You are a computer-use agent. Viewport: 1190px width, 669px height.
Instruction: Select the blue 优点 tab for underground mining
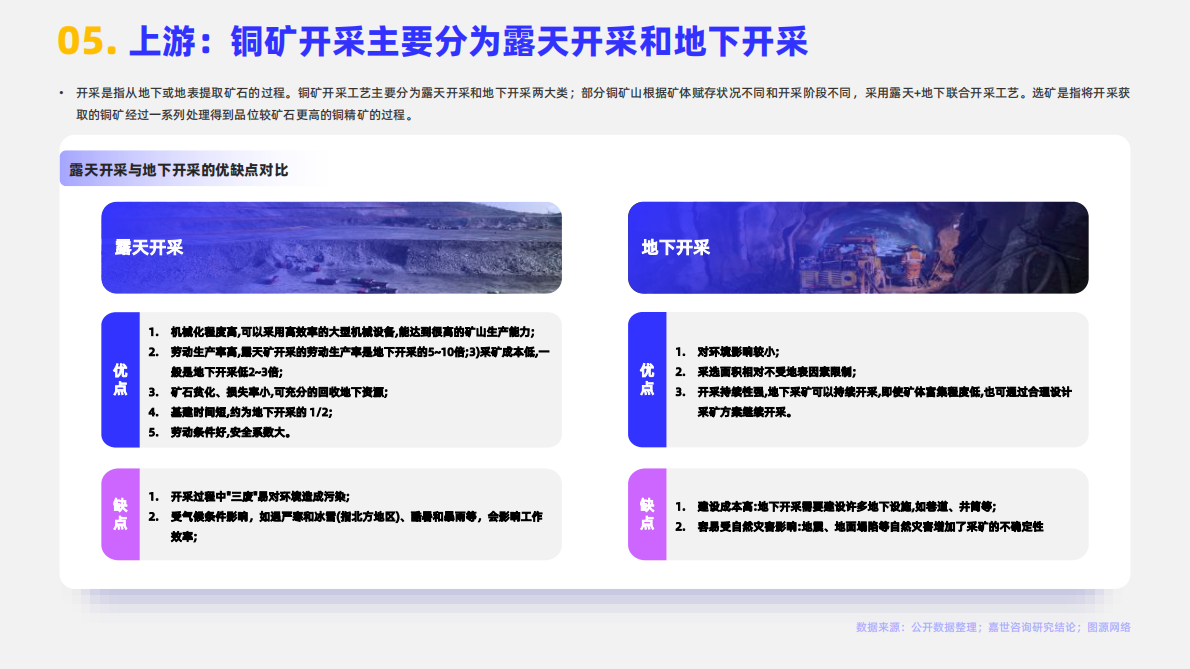point(647,379)
